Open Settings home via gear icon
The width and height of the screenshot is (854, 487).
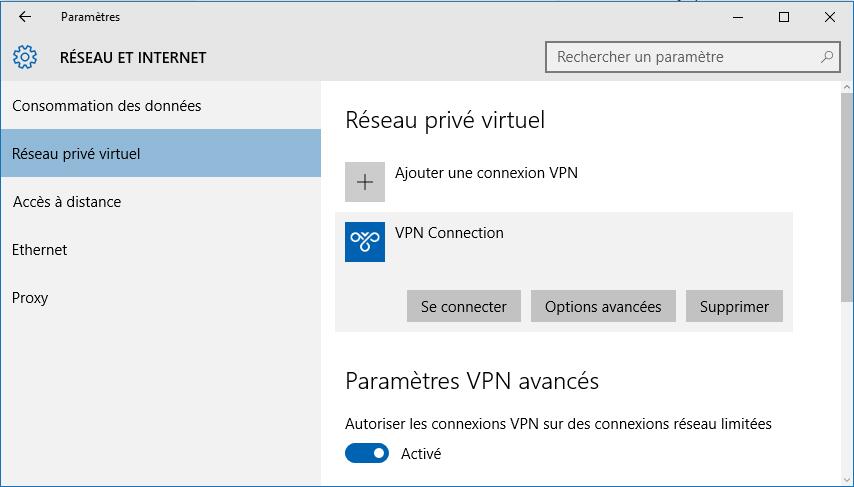[25, 57]
